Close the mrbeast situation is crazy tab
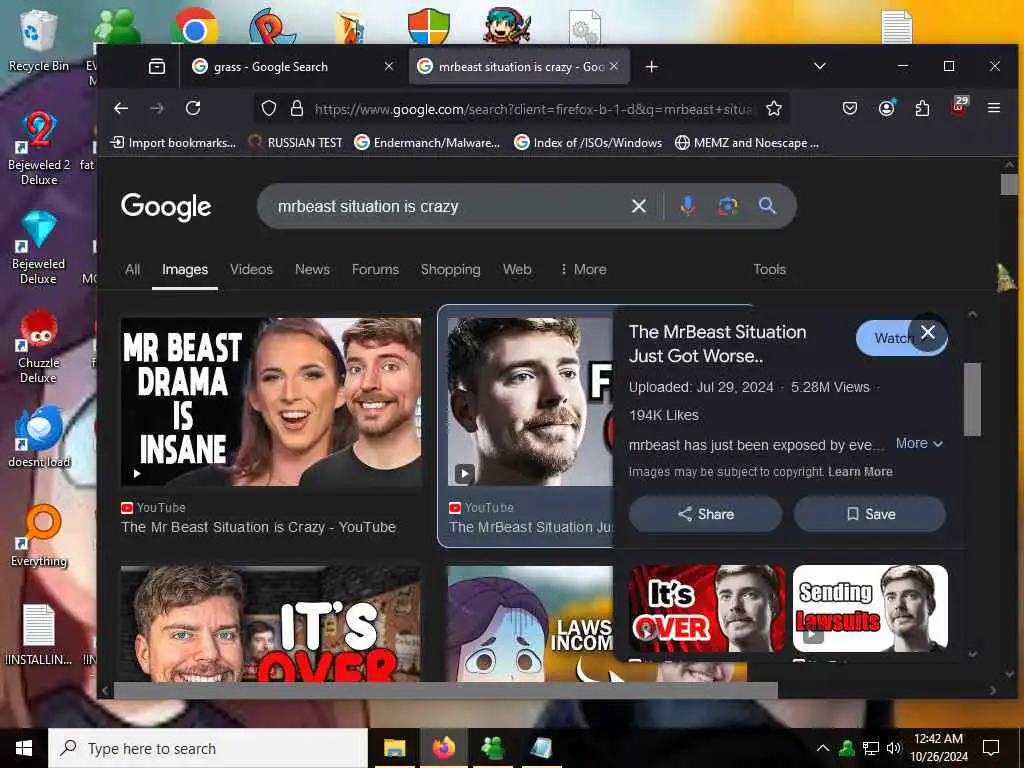Image resolution: width=1024 pixels, height=768 pixels. coord(614,67)
